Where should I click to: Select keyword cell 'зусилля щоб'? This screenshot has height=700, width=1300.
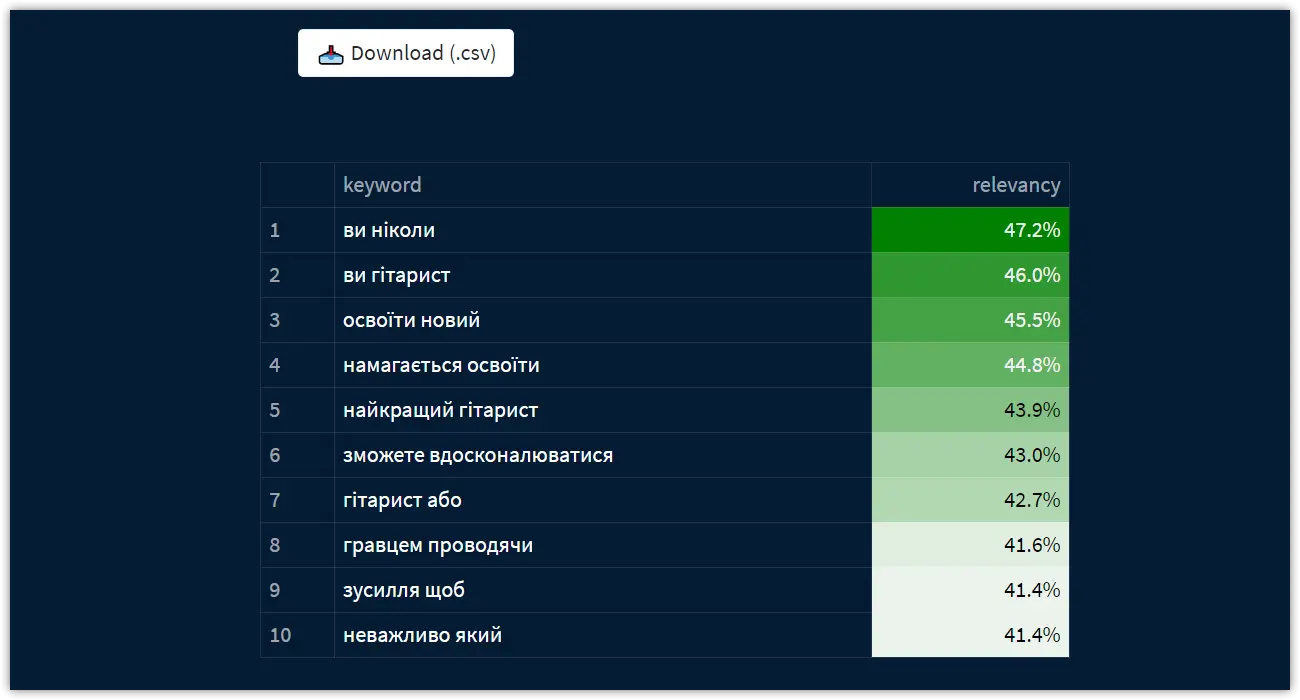point(603,590)
